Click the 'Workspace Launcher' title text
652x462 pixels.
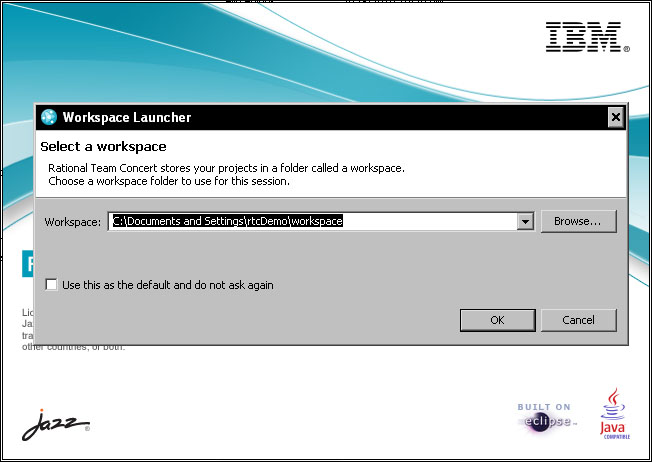[x=127, y=118]
